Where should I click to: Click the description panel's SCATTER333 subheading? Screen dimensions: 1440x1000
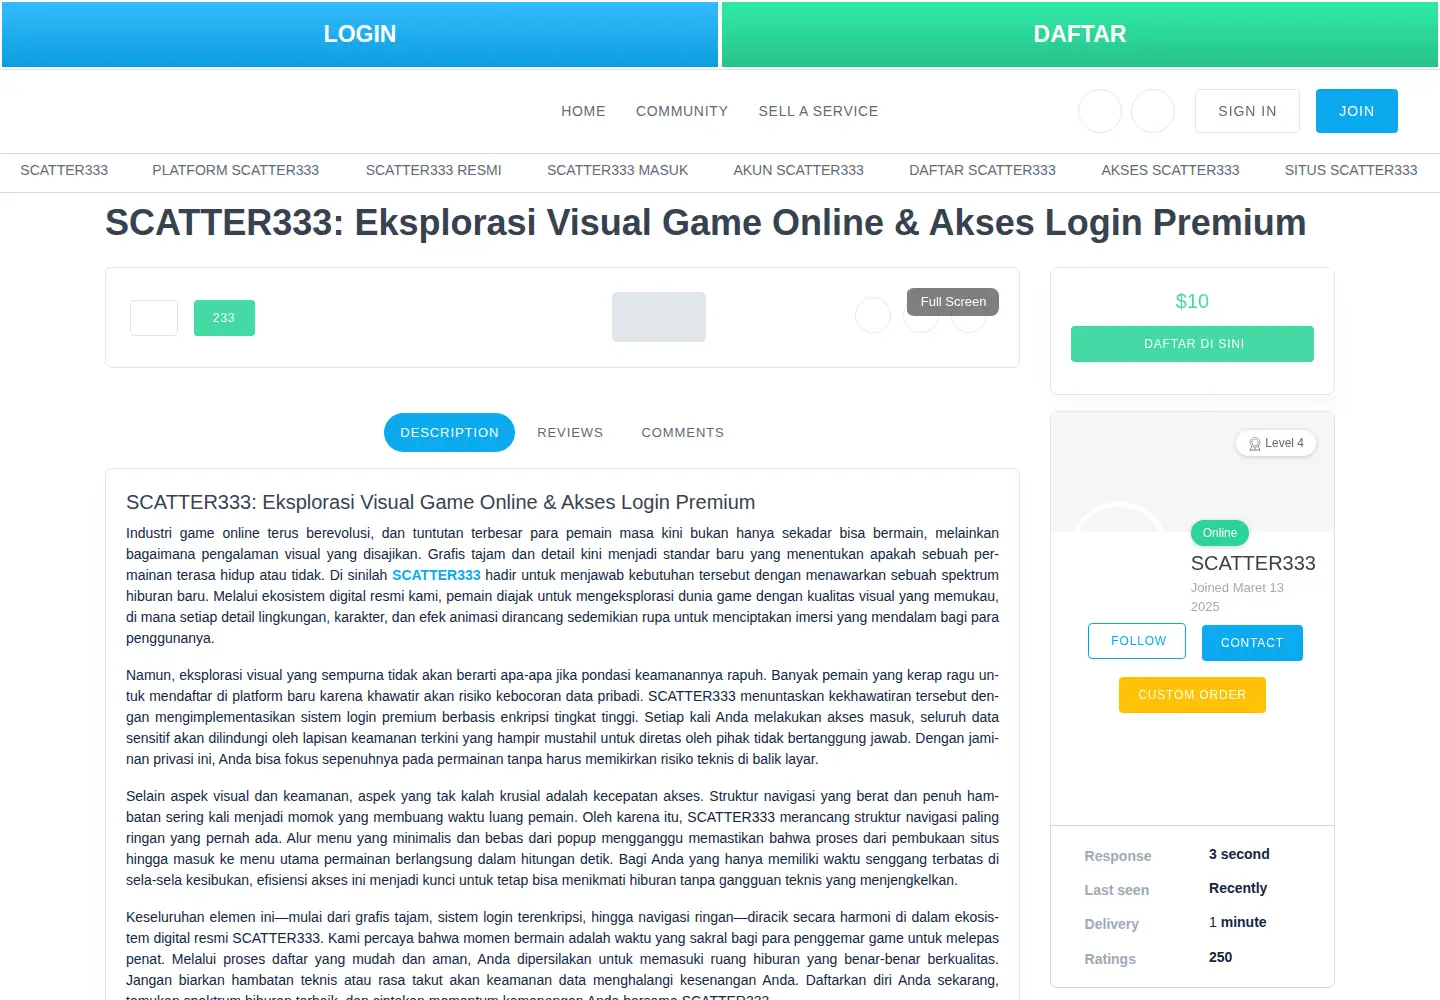[x=441, y=502]
